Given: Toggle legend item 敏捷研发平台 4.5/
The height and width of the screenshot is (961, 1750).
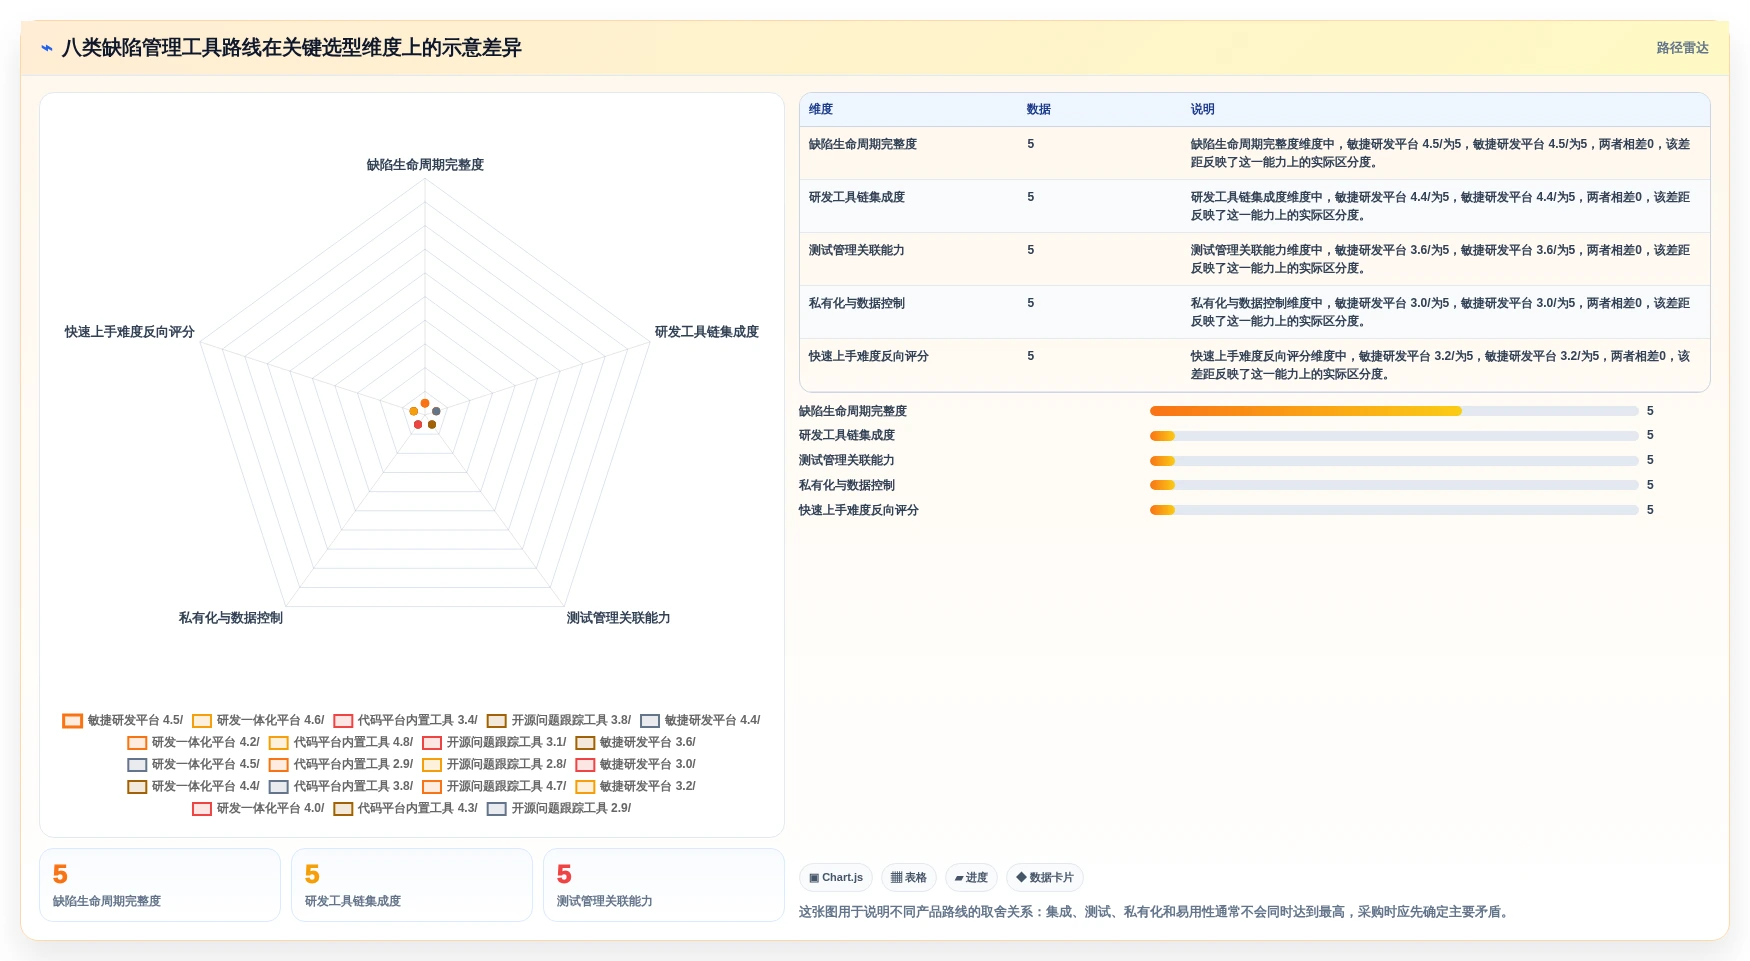Looking at the screenshot, I should pyautogui.click(x=123, y=720).
